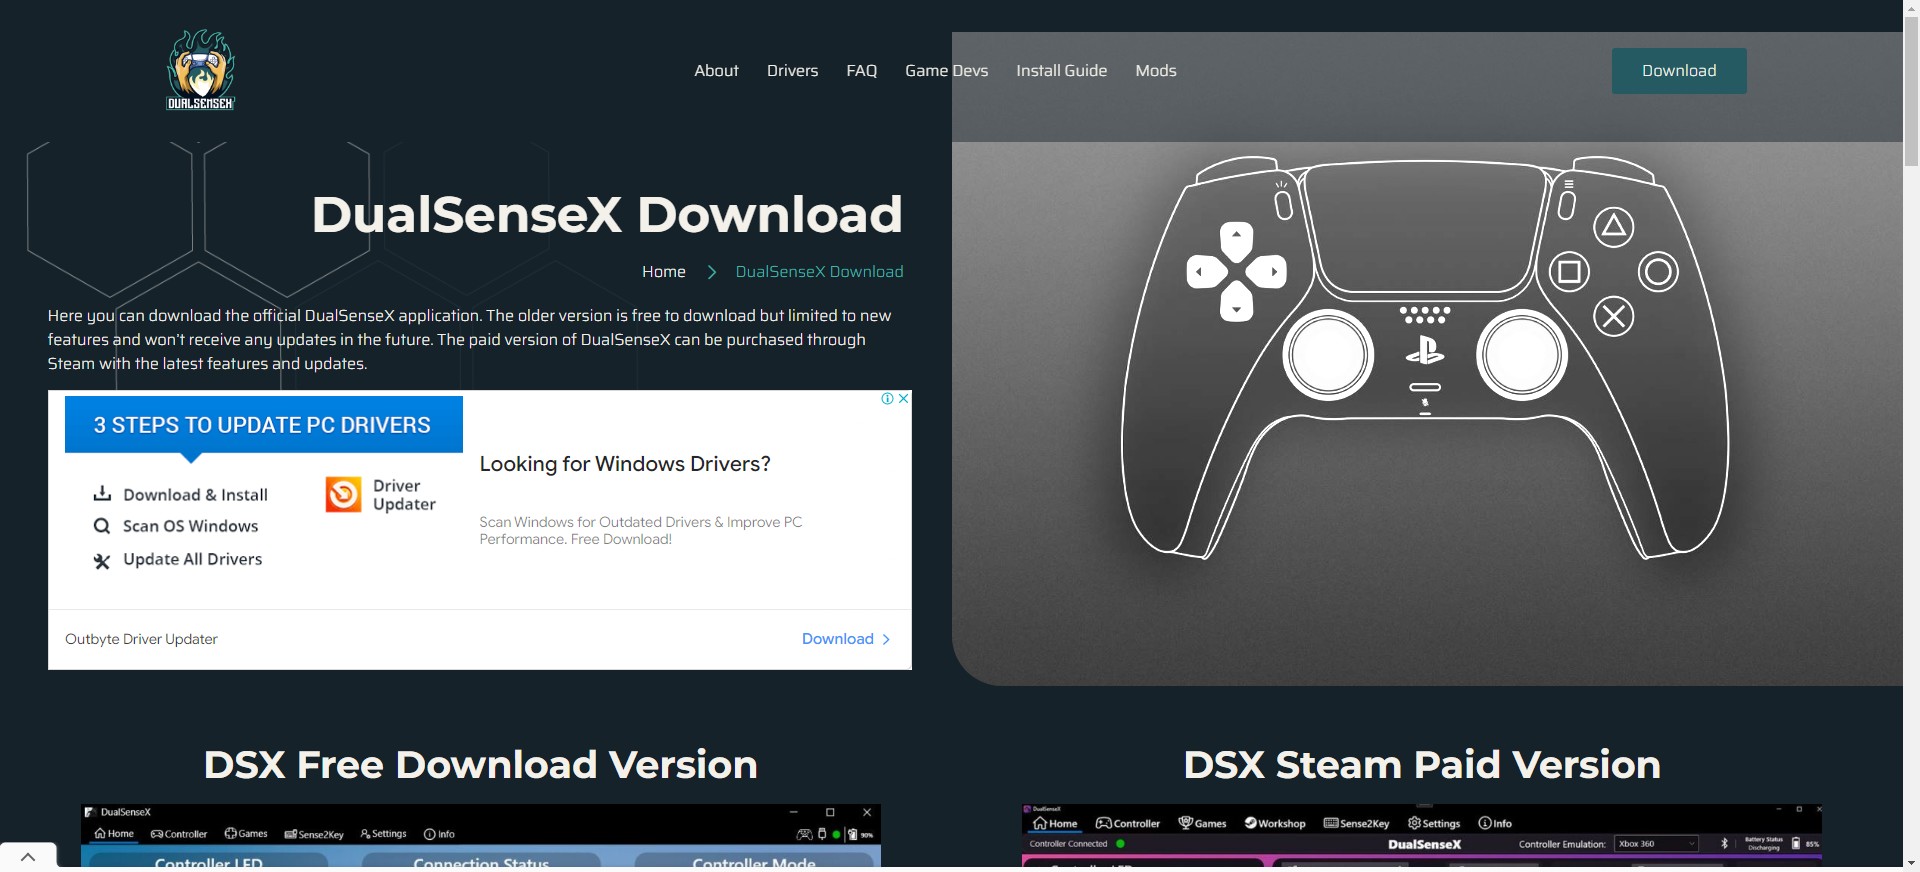Click the scroll-to-top chevron at bottom left

(x=28, y=857)
